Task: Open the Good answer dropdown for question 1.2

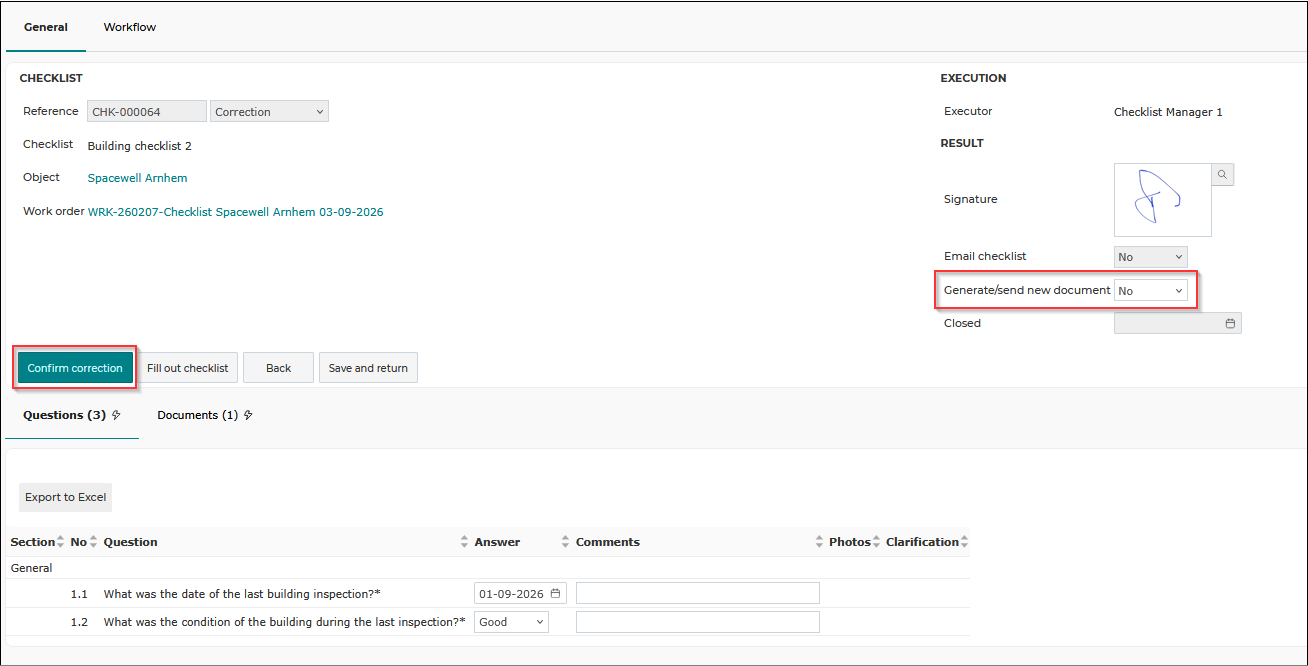Action: coord(511,622)
